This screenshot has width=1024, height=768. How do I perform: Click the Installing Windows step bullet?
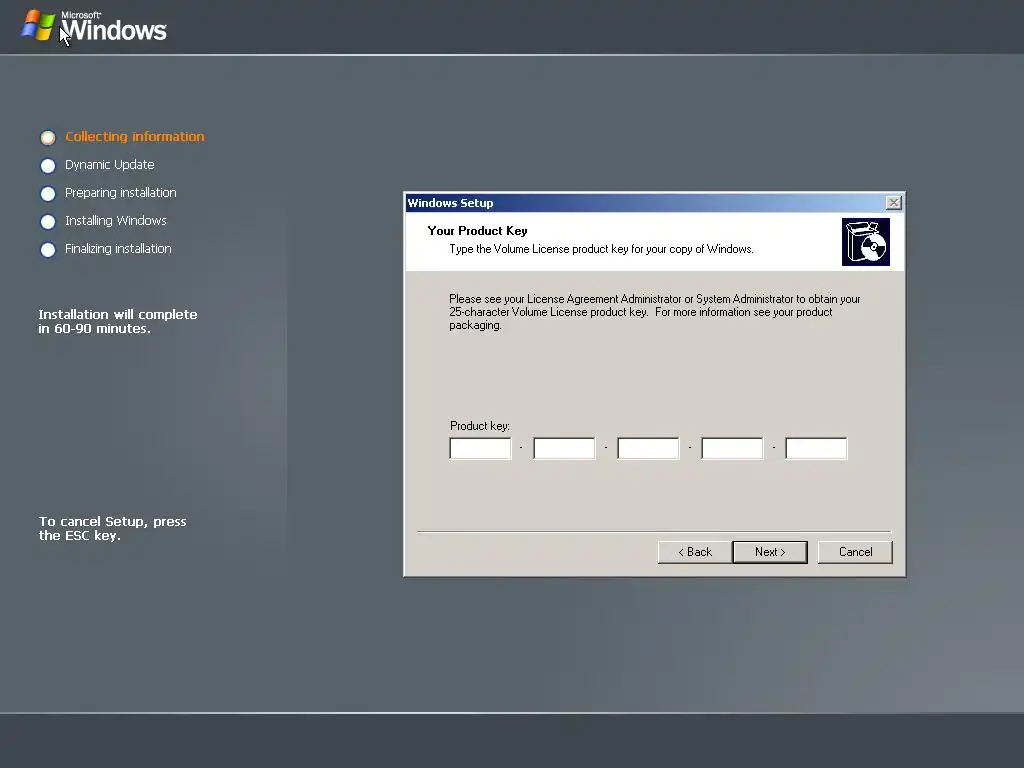48,222
